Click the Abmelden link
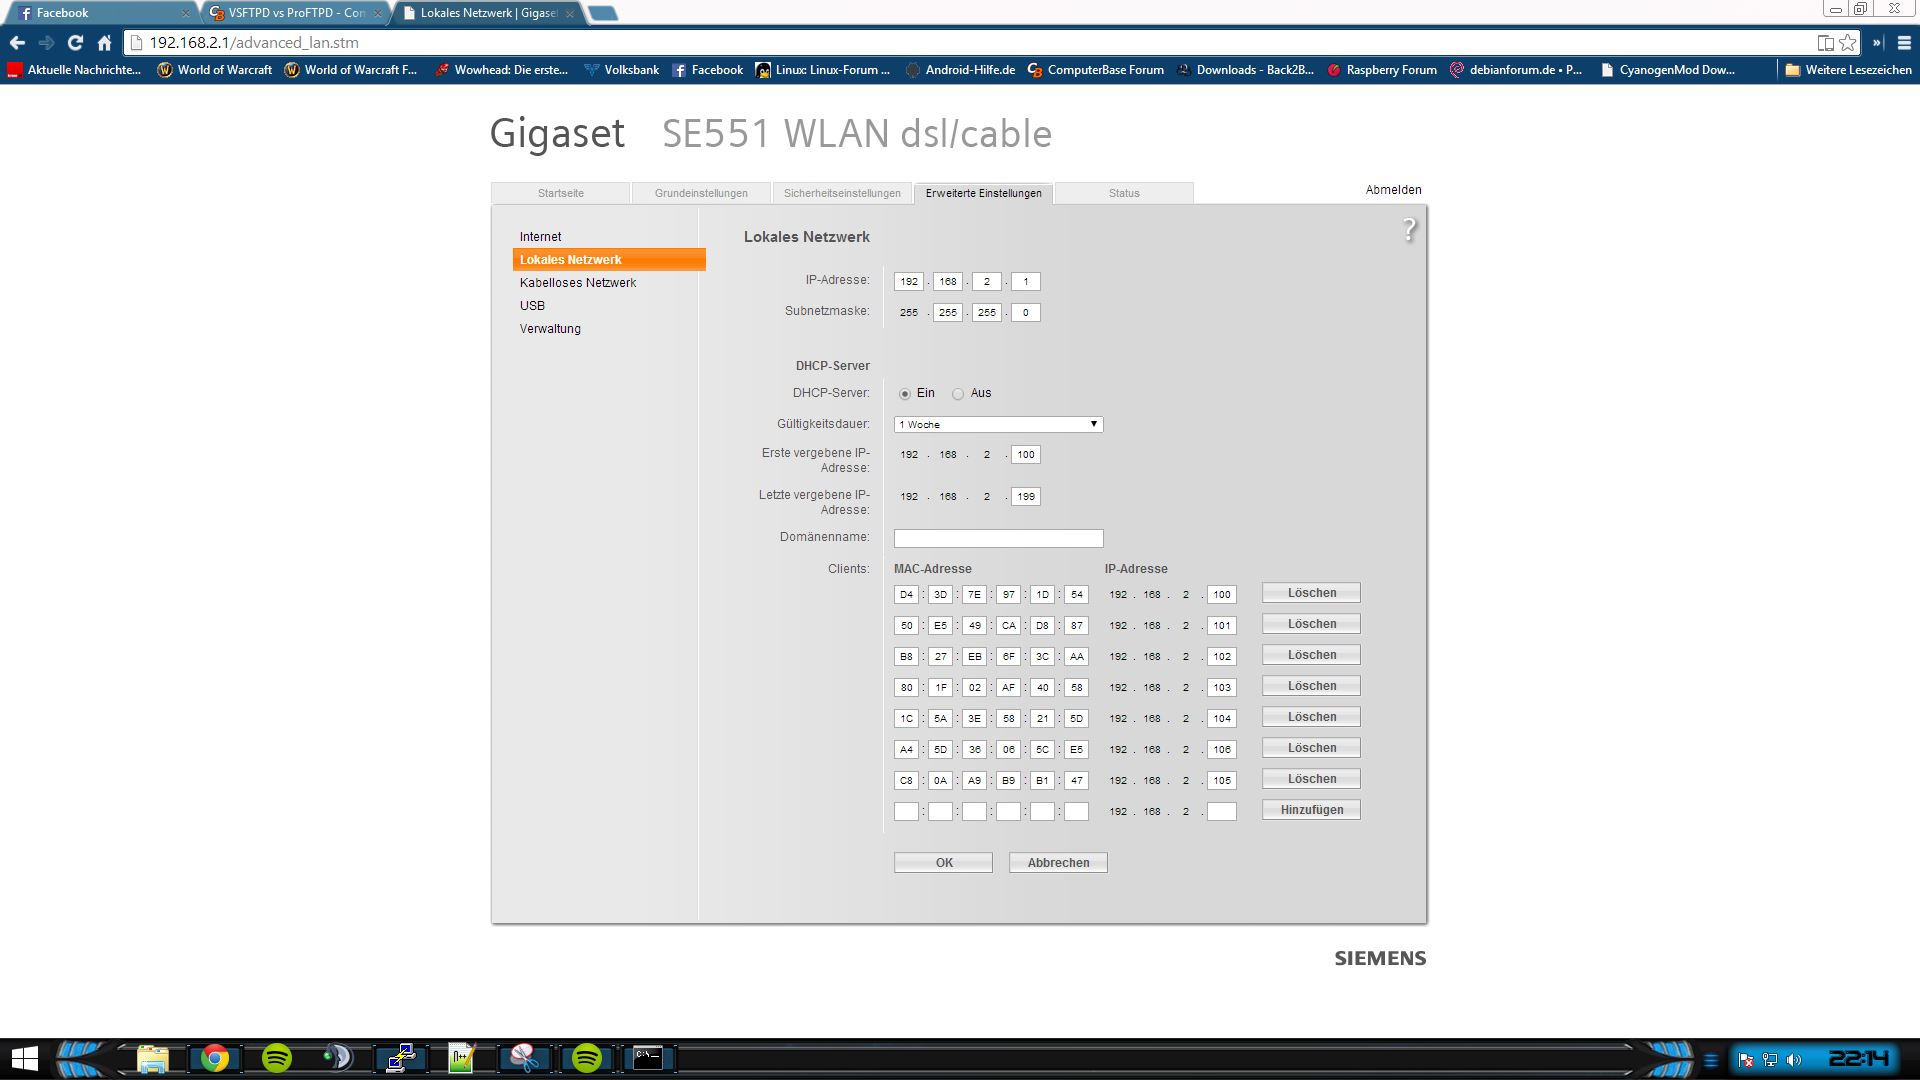Image resolution: width=1920 pixels, height=1080 pixels. [x=1393, y=190]
